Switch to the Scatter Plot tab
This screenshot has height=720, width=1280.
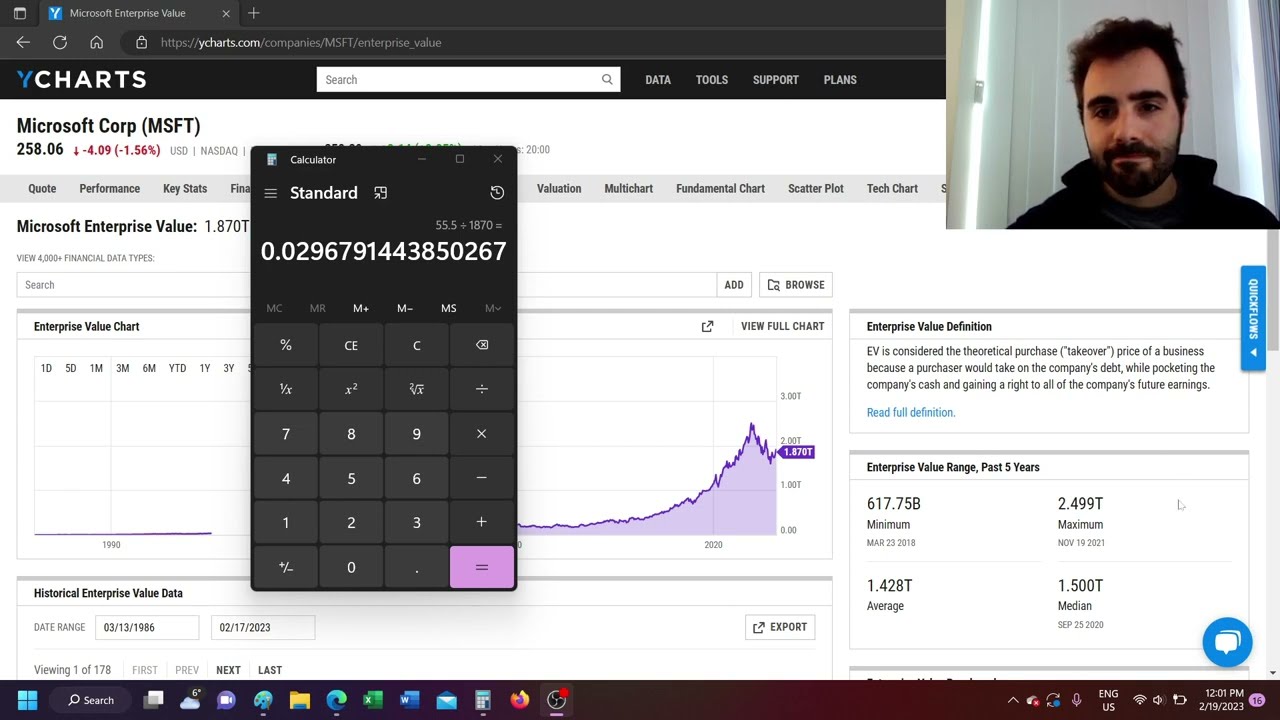[x=816, y=188]
